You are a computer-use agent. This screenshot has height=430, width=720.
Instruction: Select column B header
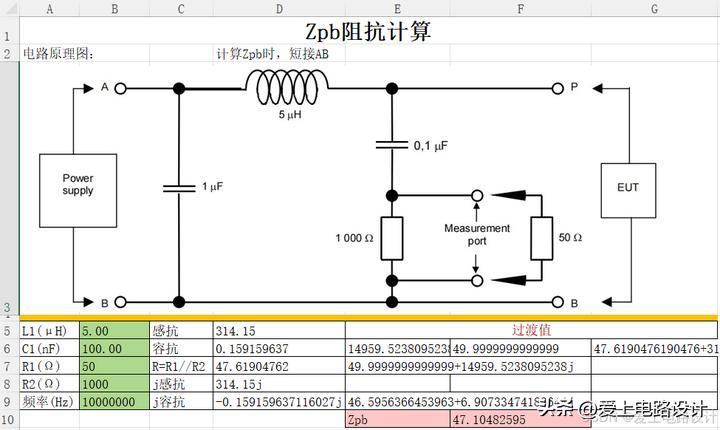tap(114, 8)
